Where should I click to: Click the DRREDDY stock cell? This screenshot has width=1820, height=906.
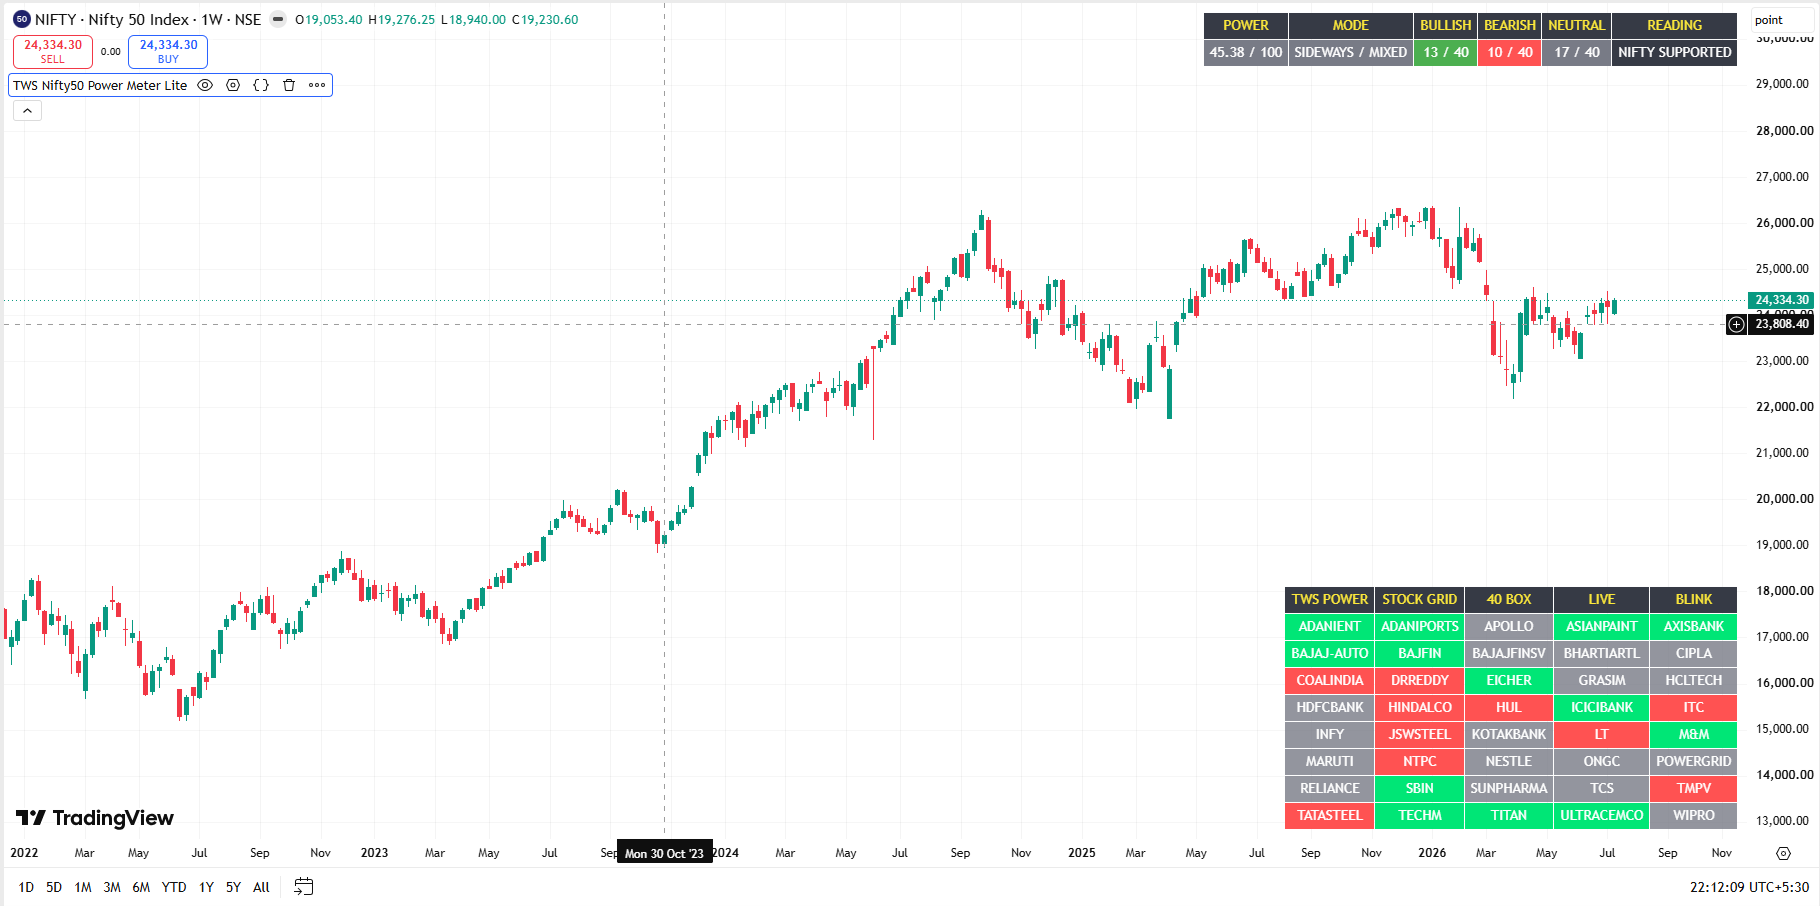click(1420, 680)
